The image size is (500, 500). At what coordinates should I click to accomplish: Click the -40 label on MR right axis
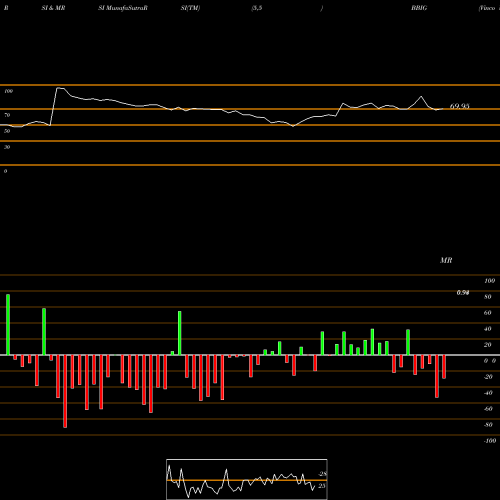(x=488, y=393)
